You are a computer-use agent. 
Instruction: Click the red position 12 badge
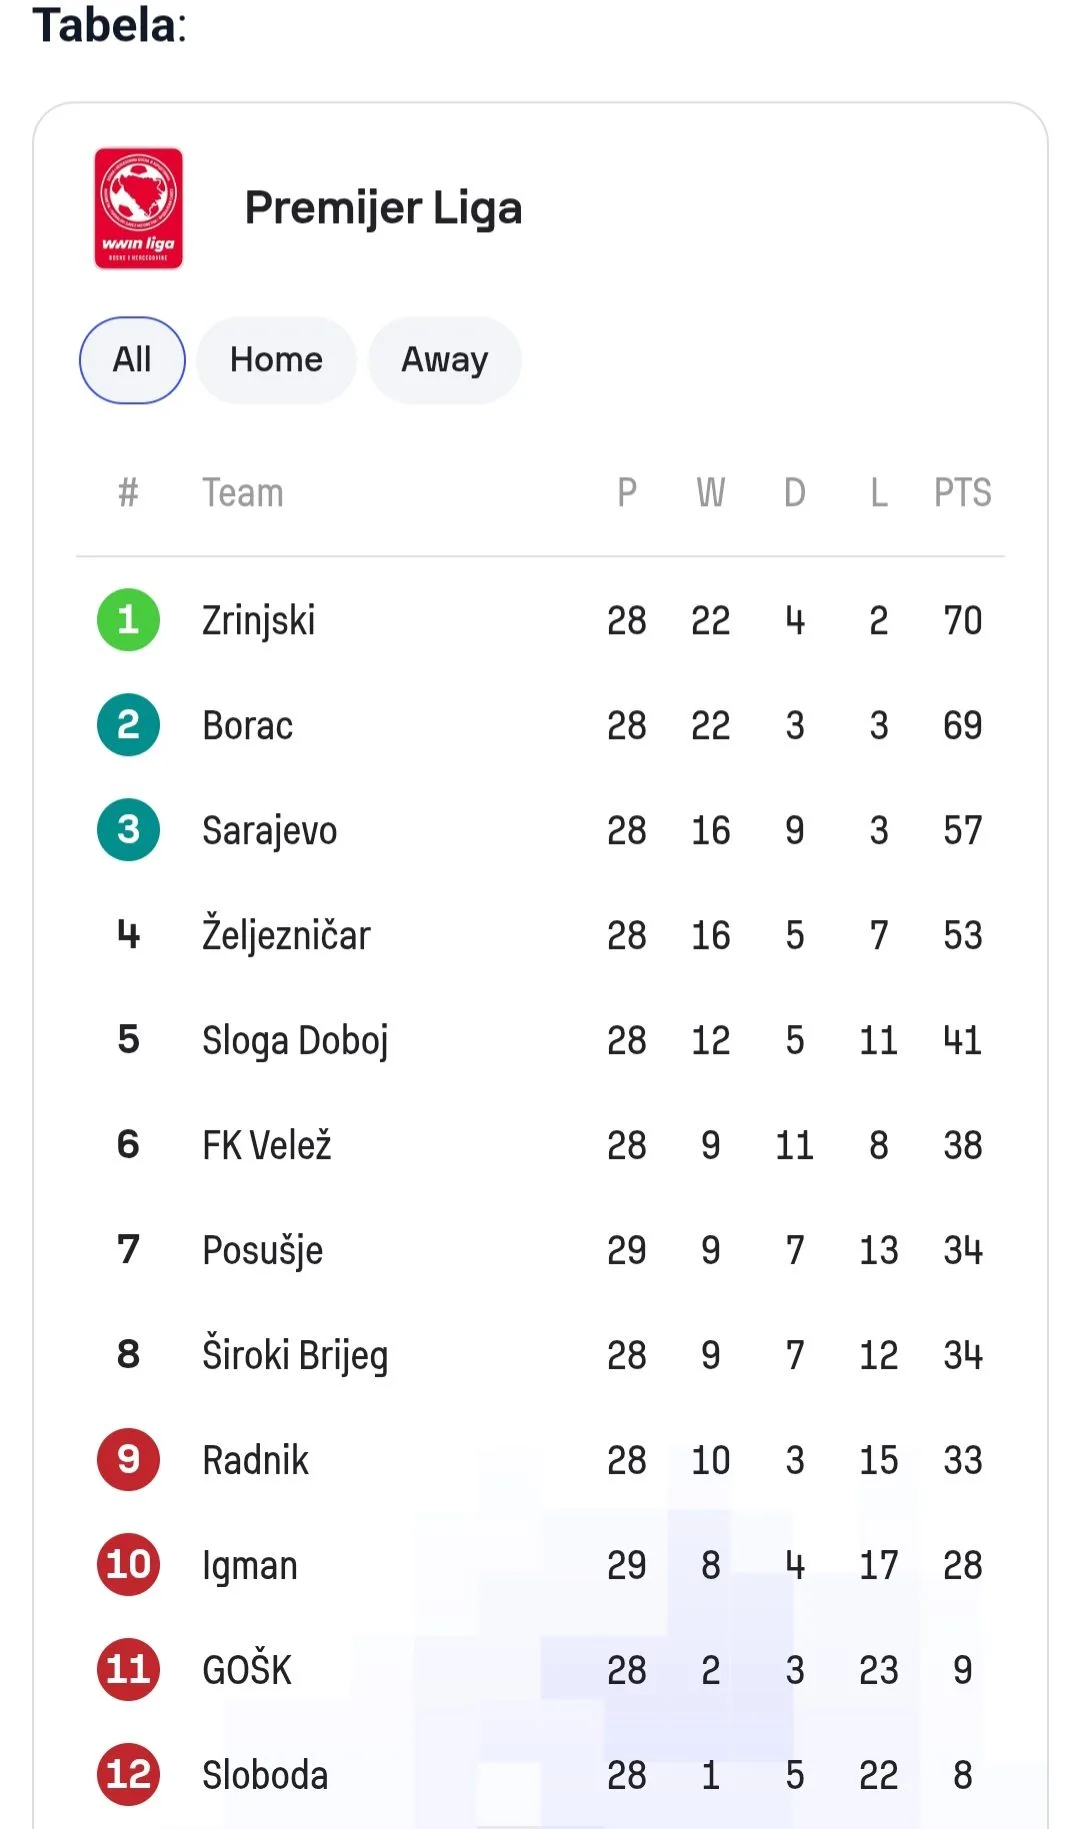point(128,1775)
